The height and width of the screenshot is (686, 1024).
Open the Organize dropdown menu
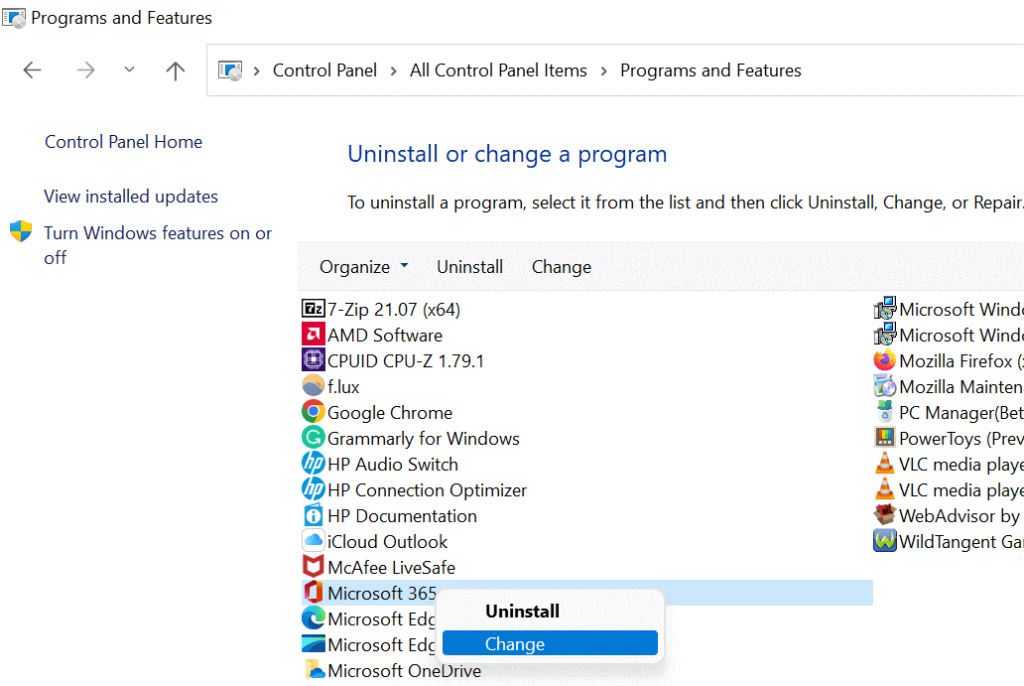pyautogui.click(x=364, y=267)
